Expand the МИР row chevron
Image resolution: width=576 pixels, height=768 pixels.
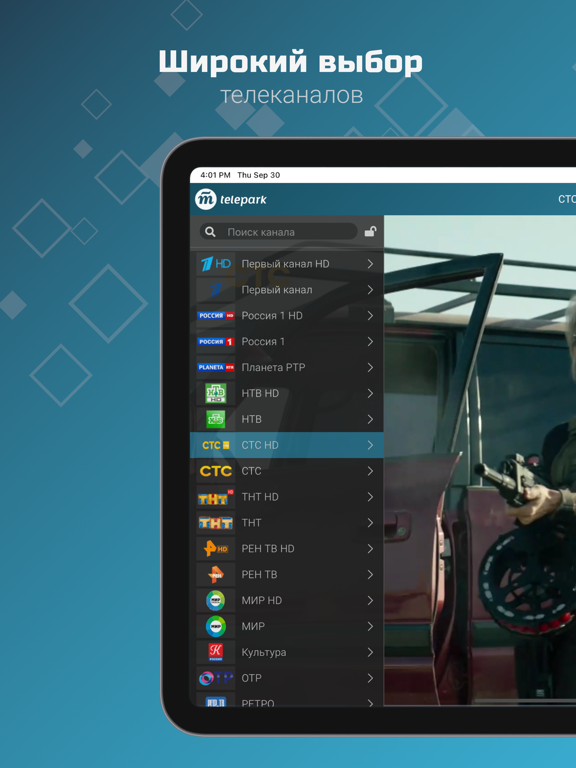[x=370, y=626]
